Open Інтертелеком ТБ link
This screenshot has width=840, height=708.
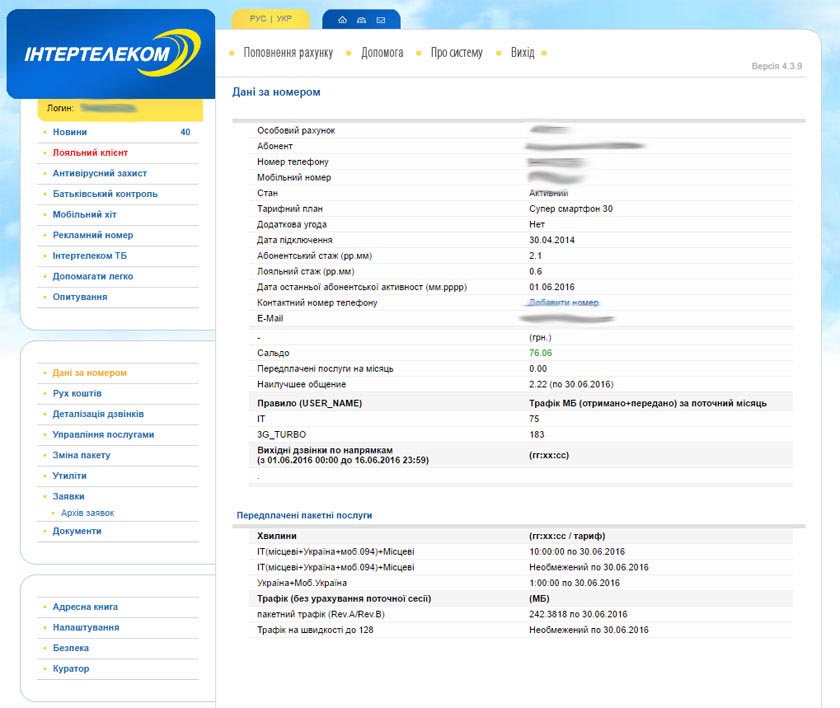tap(90, 255)
